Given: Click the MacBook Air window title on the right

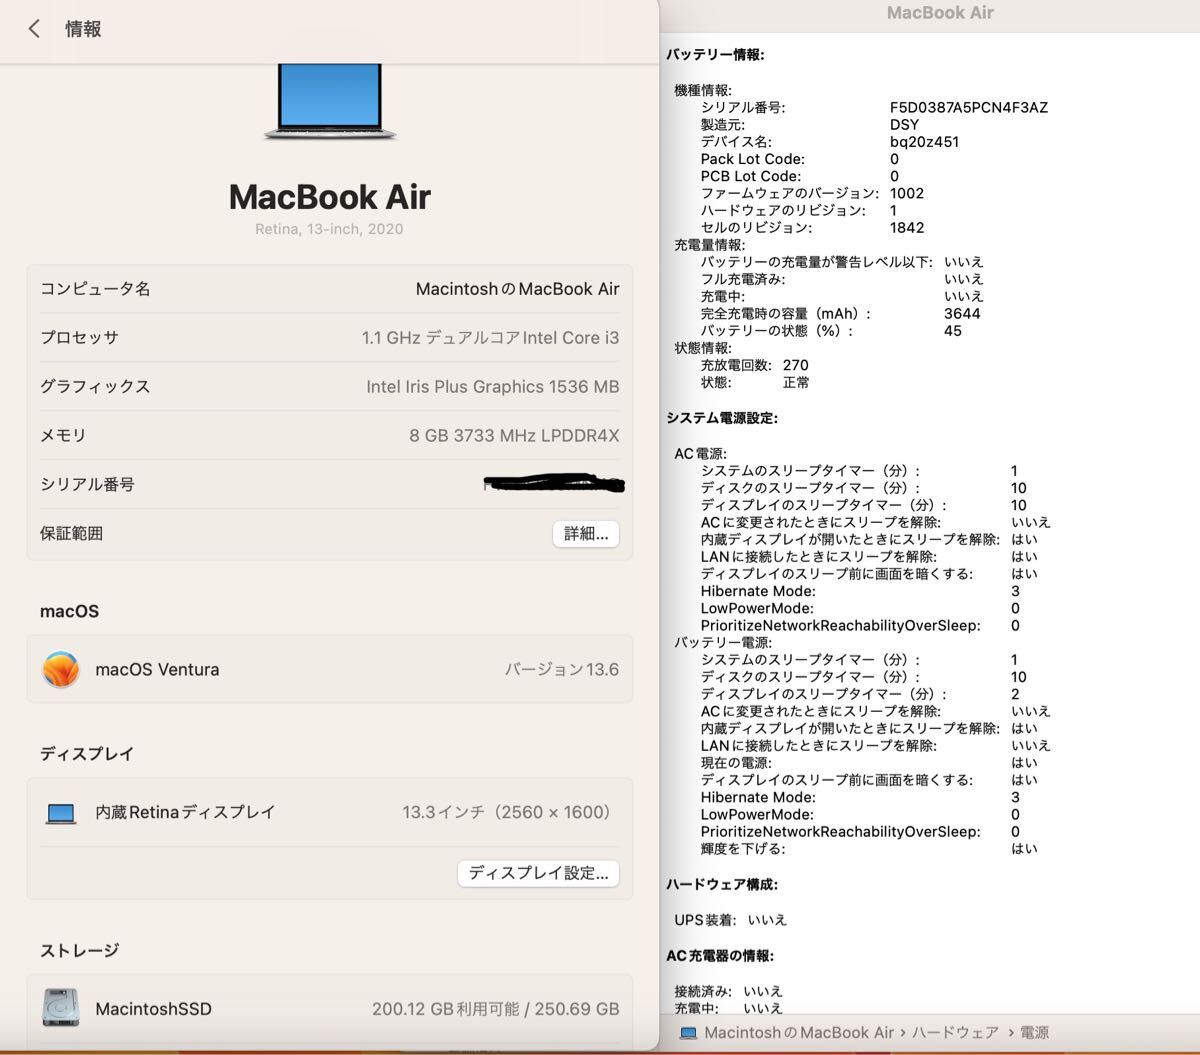Looking at the screenshot, I should 940,13.
